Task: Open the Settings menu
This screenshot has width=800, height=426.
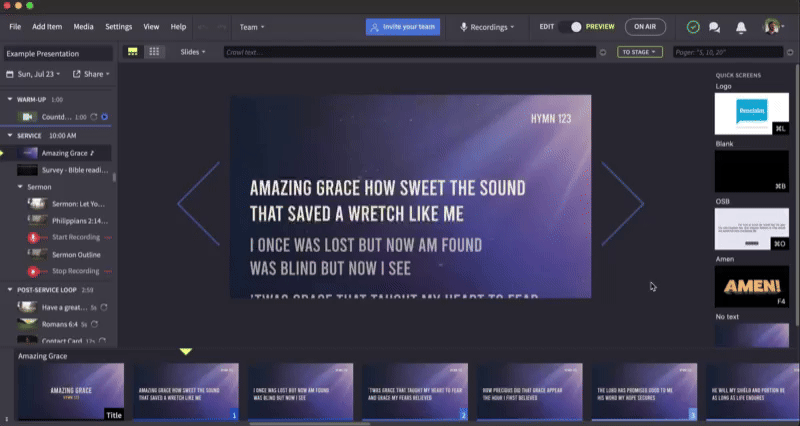Action: point(118,27)
